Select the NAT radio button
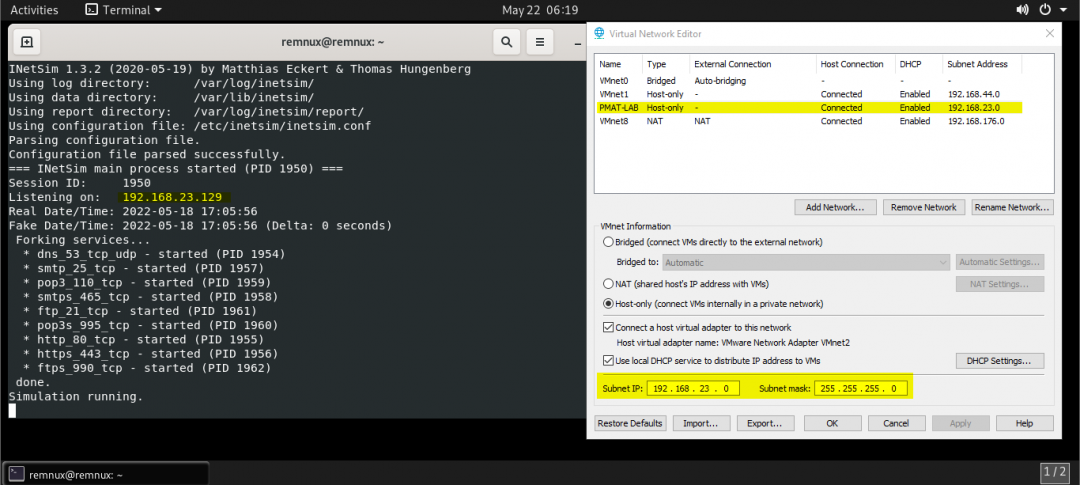Screen dimensions: 1080x485 coord(608,284)
